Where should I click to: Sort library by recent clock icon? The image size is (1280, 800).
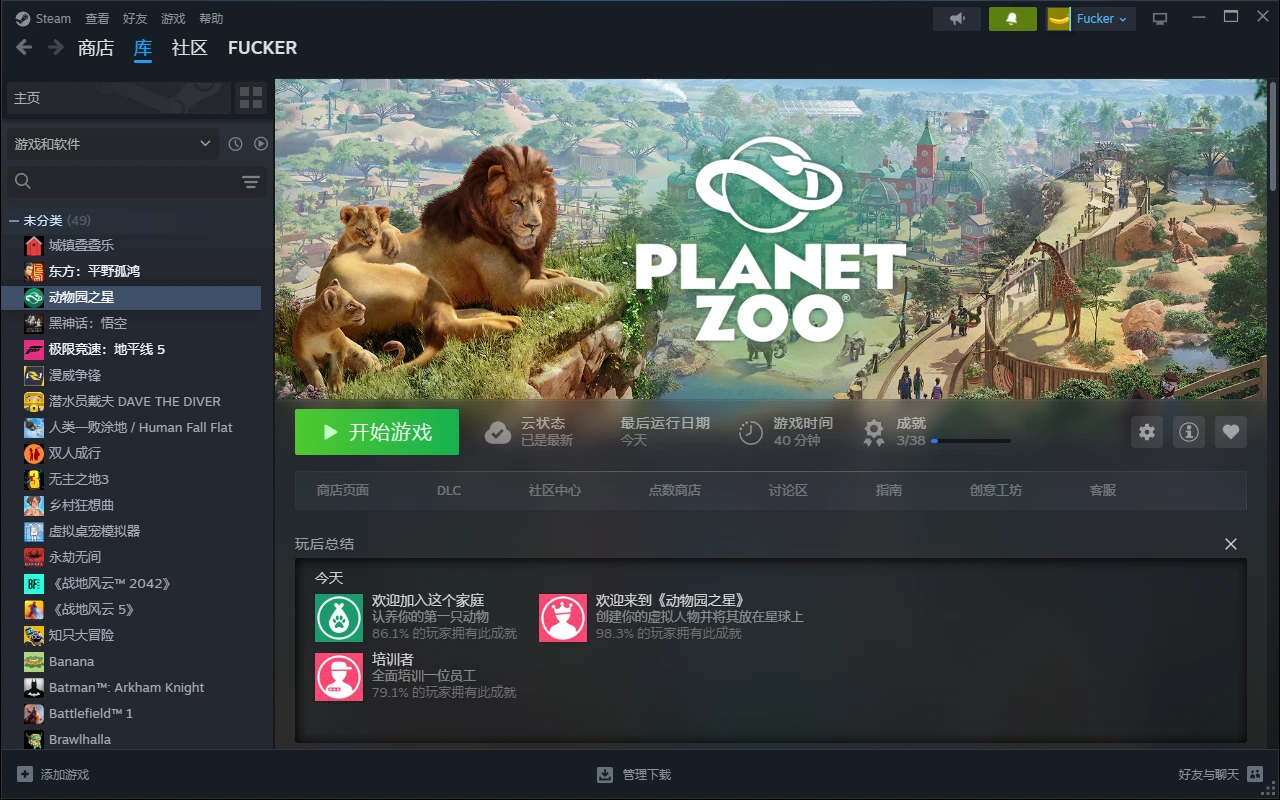point(235,144)
